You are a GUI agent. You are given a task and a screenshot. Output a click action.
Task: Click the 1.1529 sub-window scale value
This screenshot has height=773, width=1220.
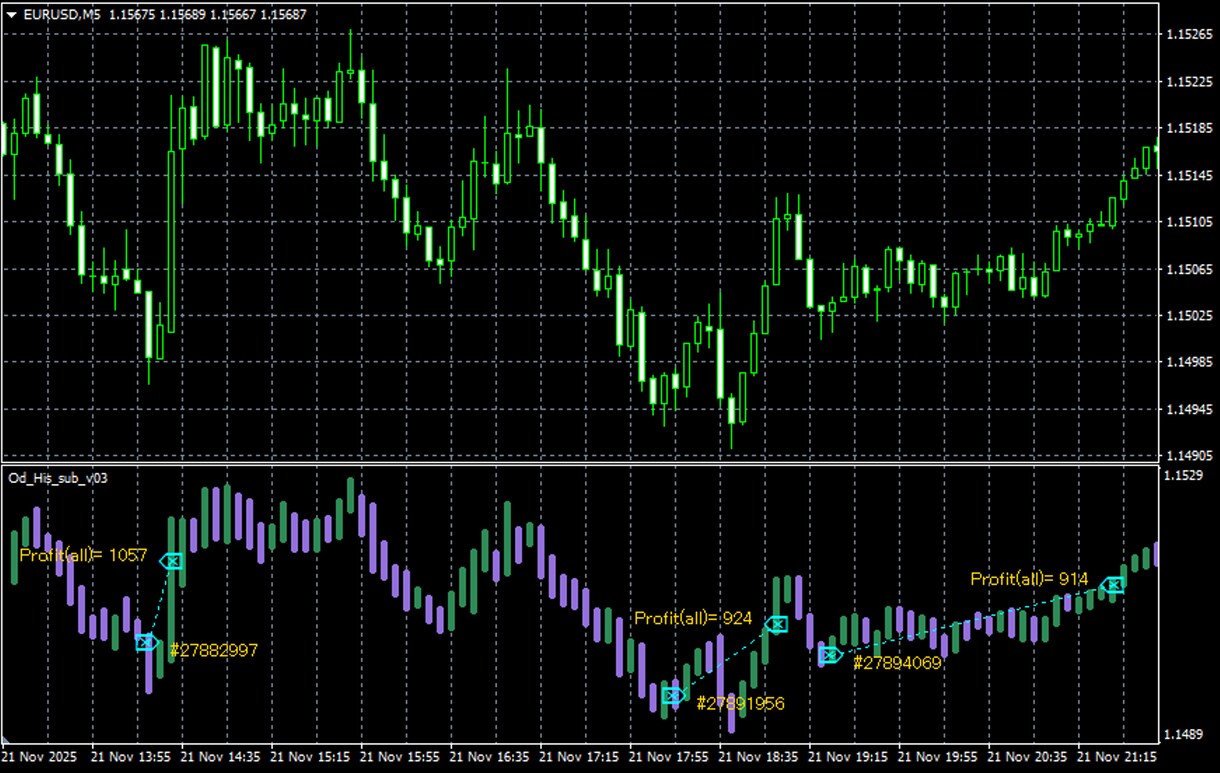coord(1185,475)
